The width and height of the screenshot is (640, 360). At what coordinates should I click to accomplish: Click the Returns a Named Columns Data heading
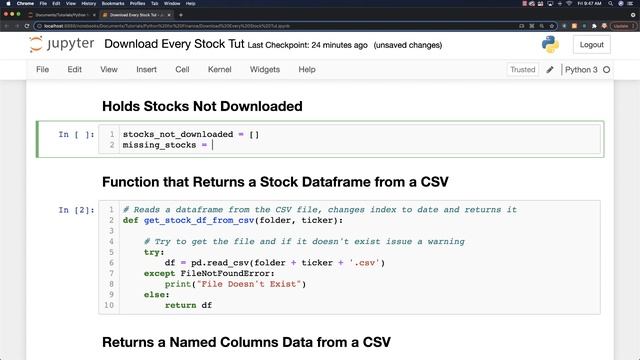click(246, 342)
